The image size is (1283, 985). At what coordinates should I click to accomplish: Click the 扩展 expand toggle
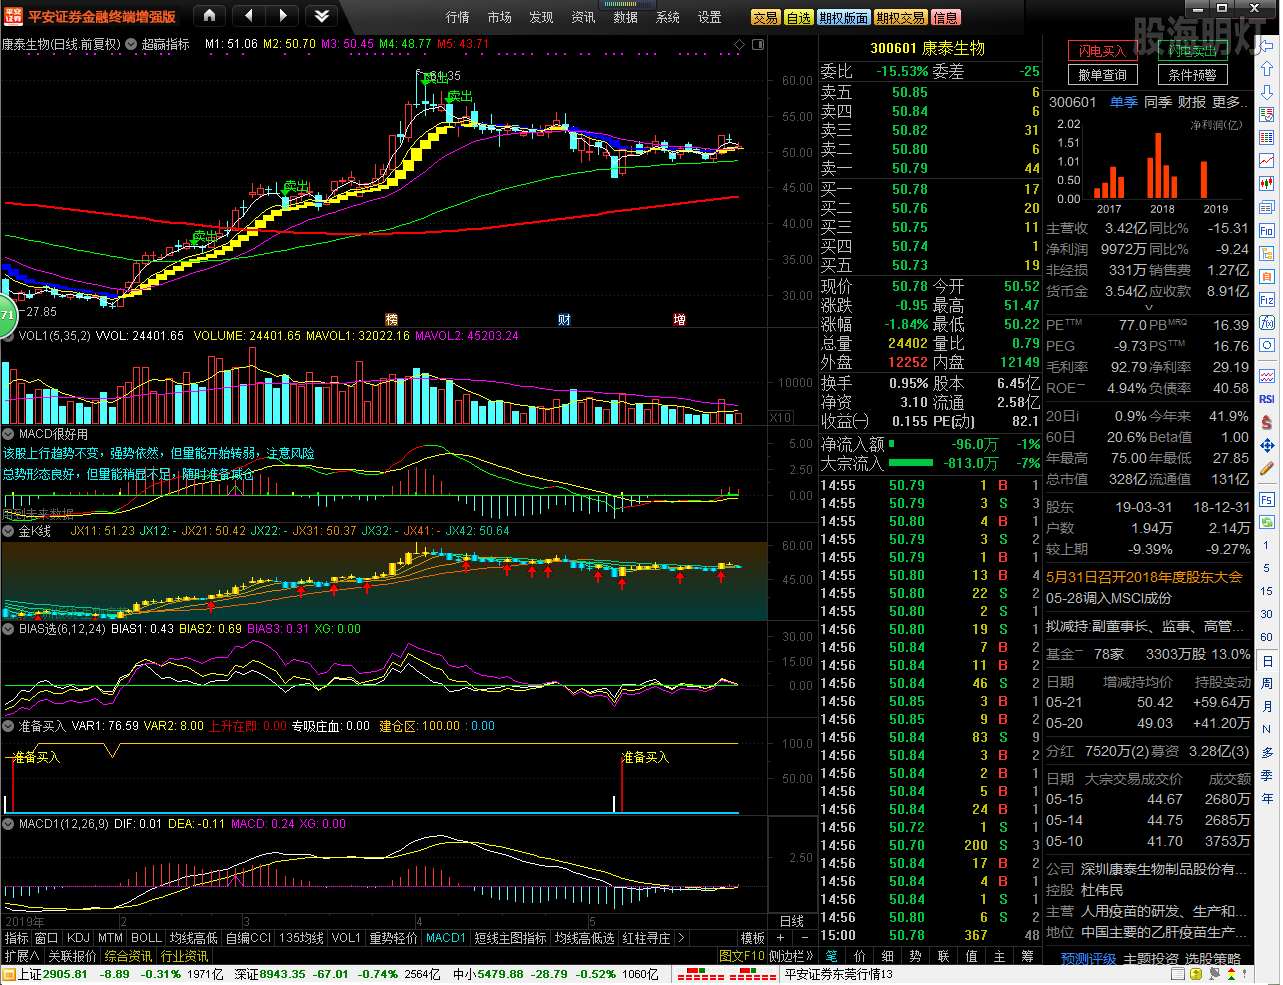[x=22, y=956]
